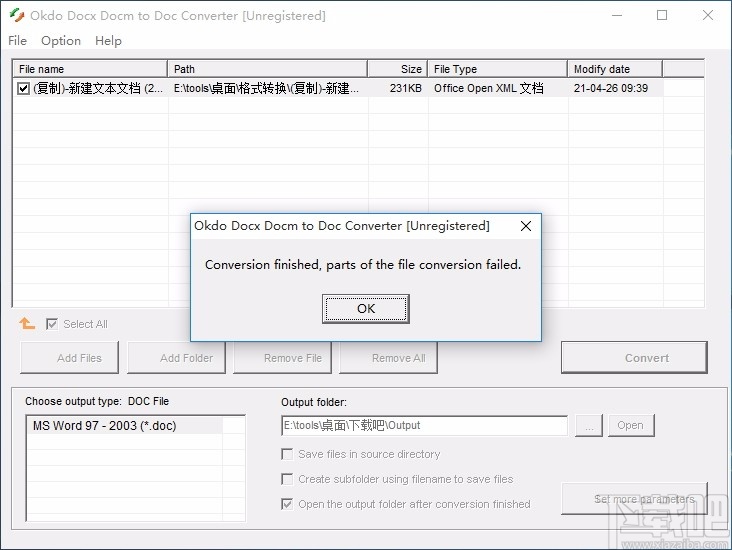Enable Create subfolder using filename option

point(287,479)
